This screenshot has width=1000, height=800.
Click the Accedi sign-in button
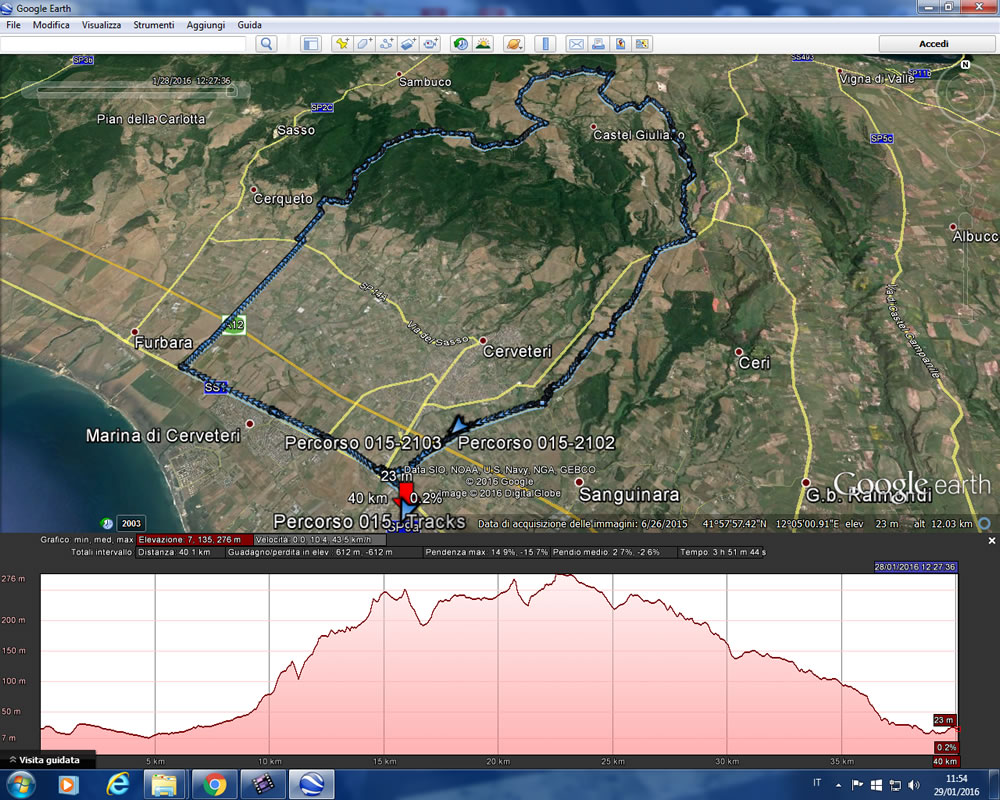(x=933, y=44)
